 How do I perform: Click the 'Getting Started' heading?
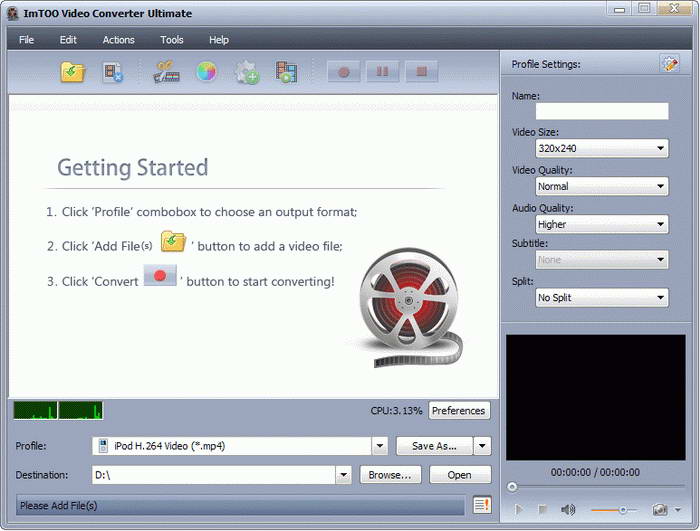[x=133, y=167]
